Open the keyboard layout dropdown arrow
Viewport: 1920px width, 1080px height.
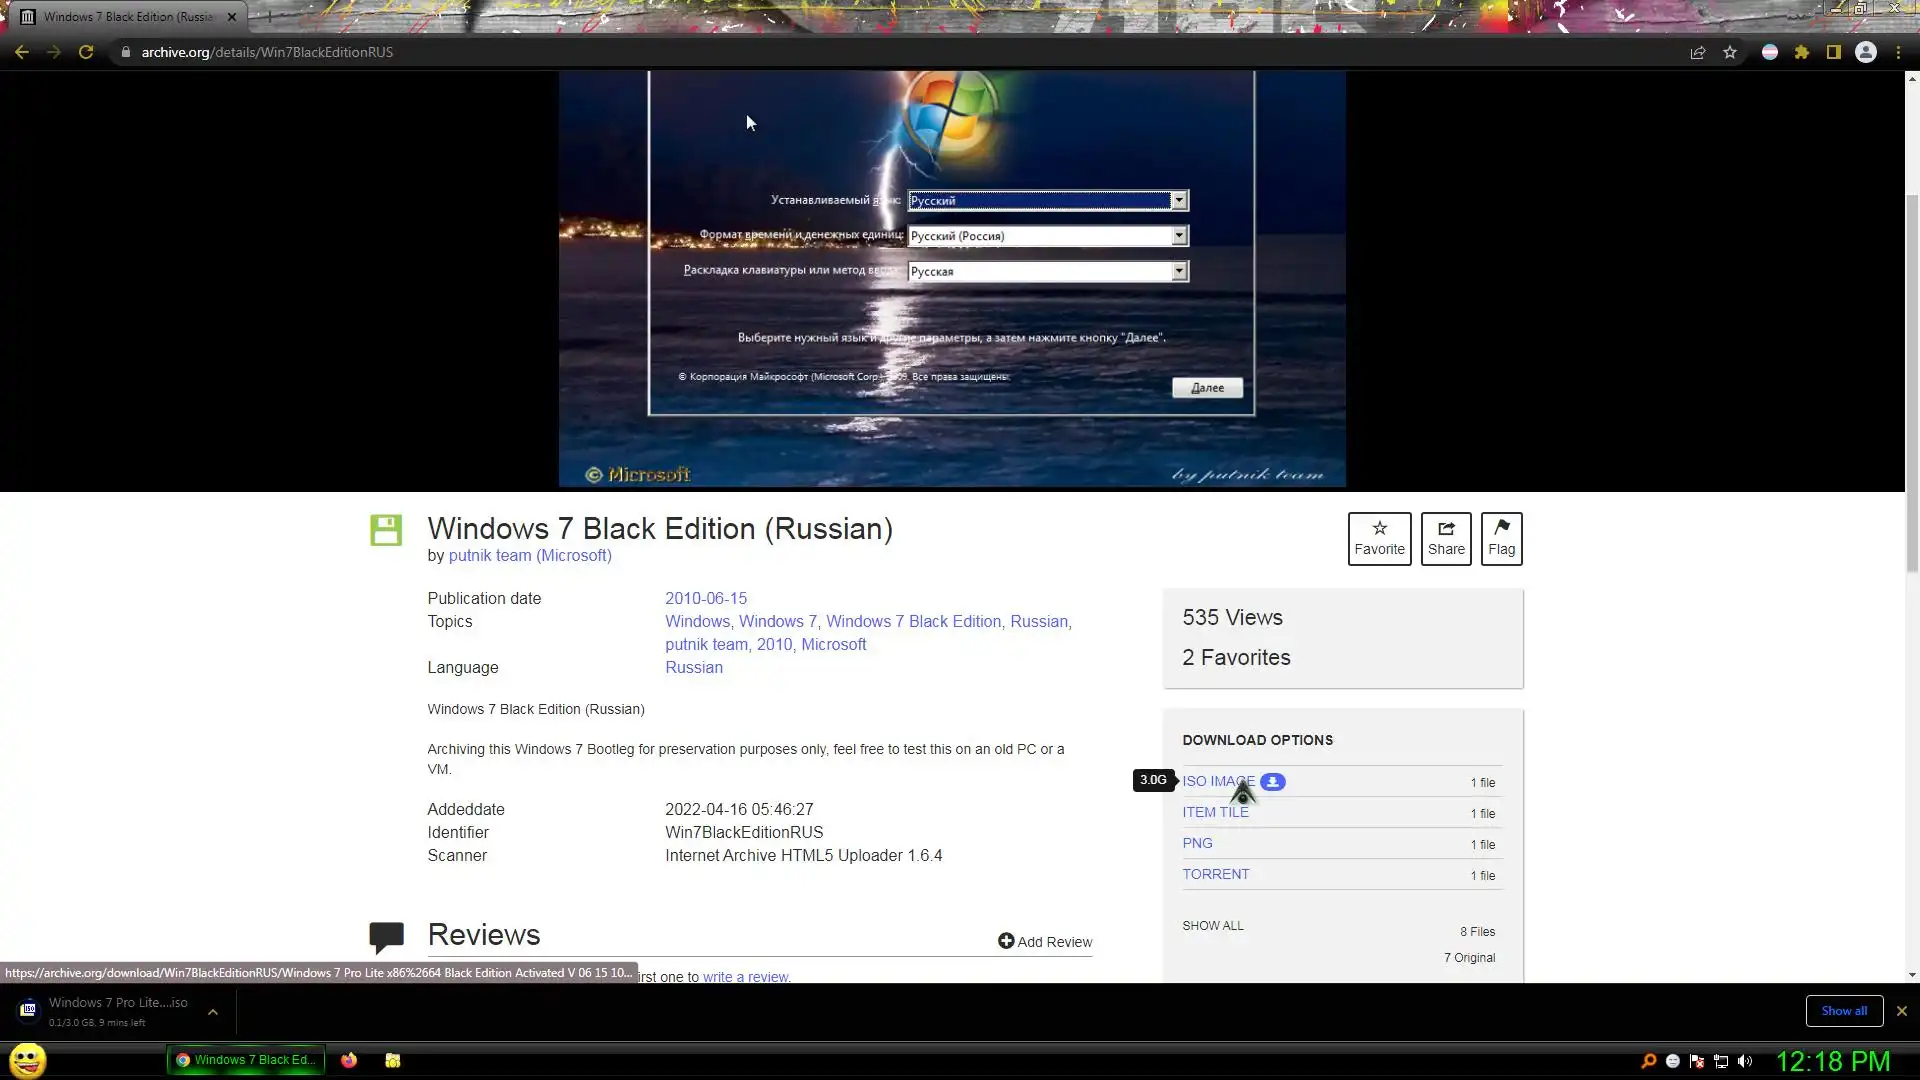pos(1179,271)
